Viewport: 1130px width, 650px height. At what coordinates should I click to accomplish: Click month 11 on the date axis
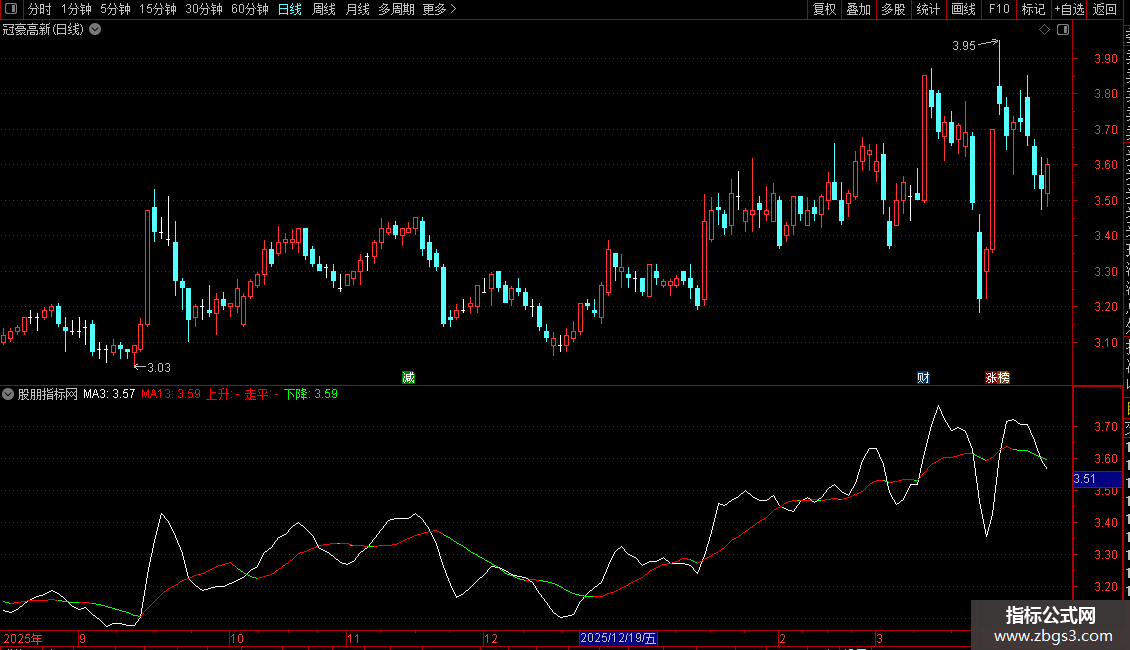coord(353,638)
